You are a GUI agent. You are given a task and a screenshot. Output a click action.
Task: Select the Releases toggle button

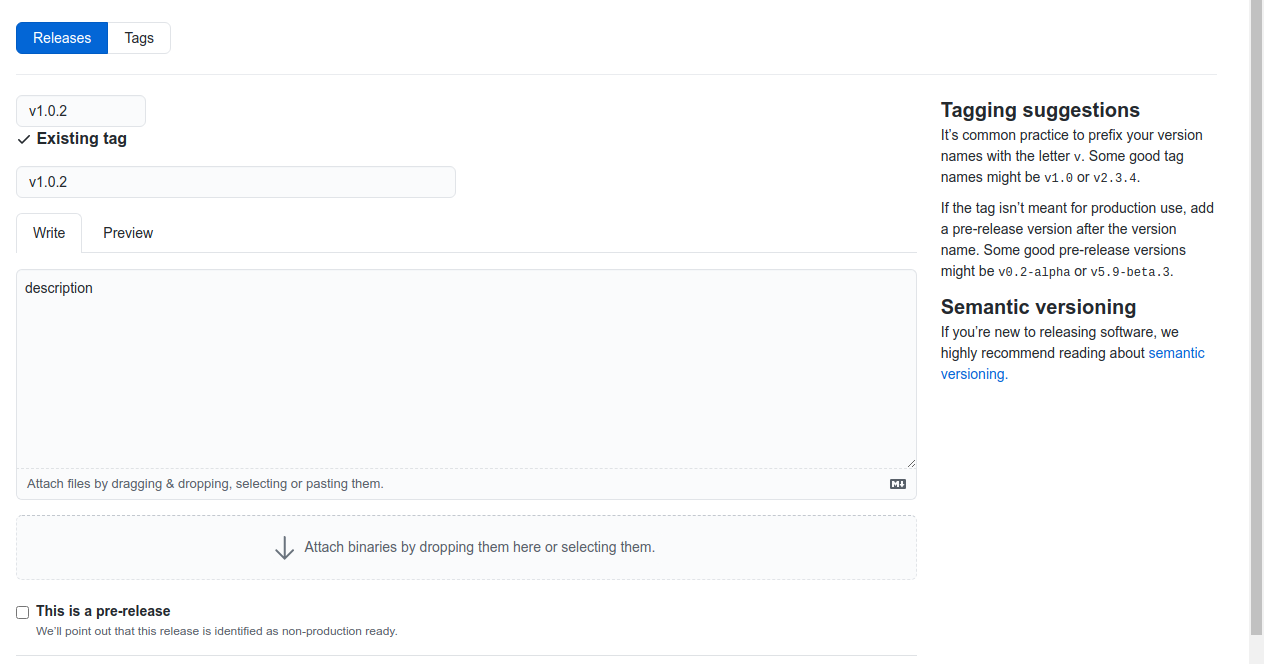pos(61,37)
